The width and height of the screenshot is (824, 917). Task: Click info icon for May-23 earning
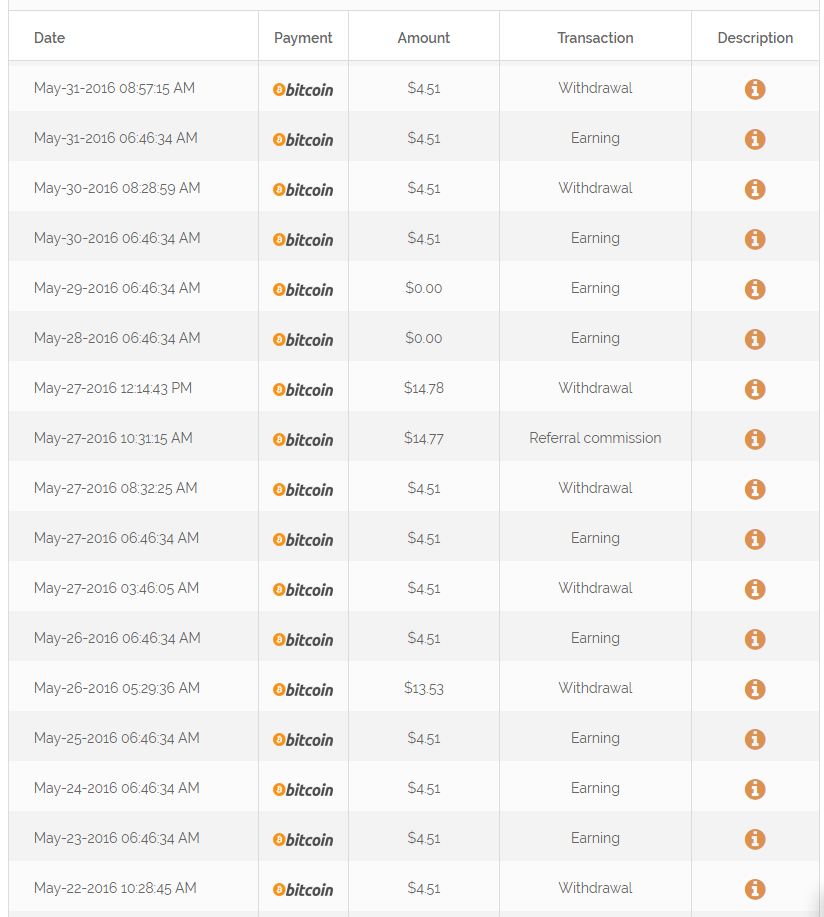click(754, 839)
